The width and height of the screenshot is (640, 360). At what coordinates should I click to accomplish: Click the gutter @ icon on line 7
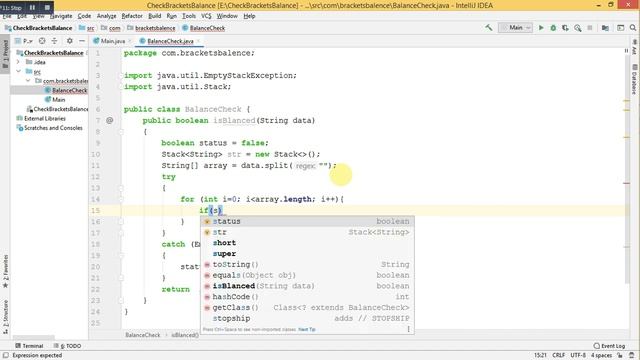click(109, 120)
